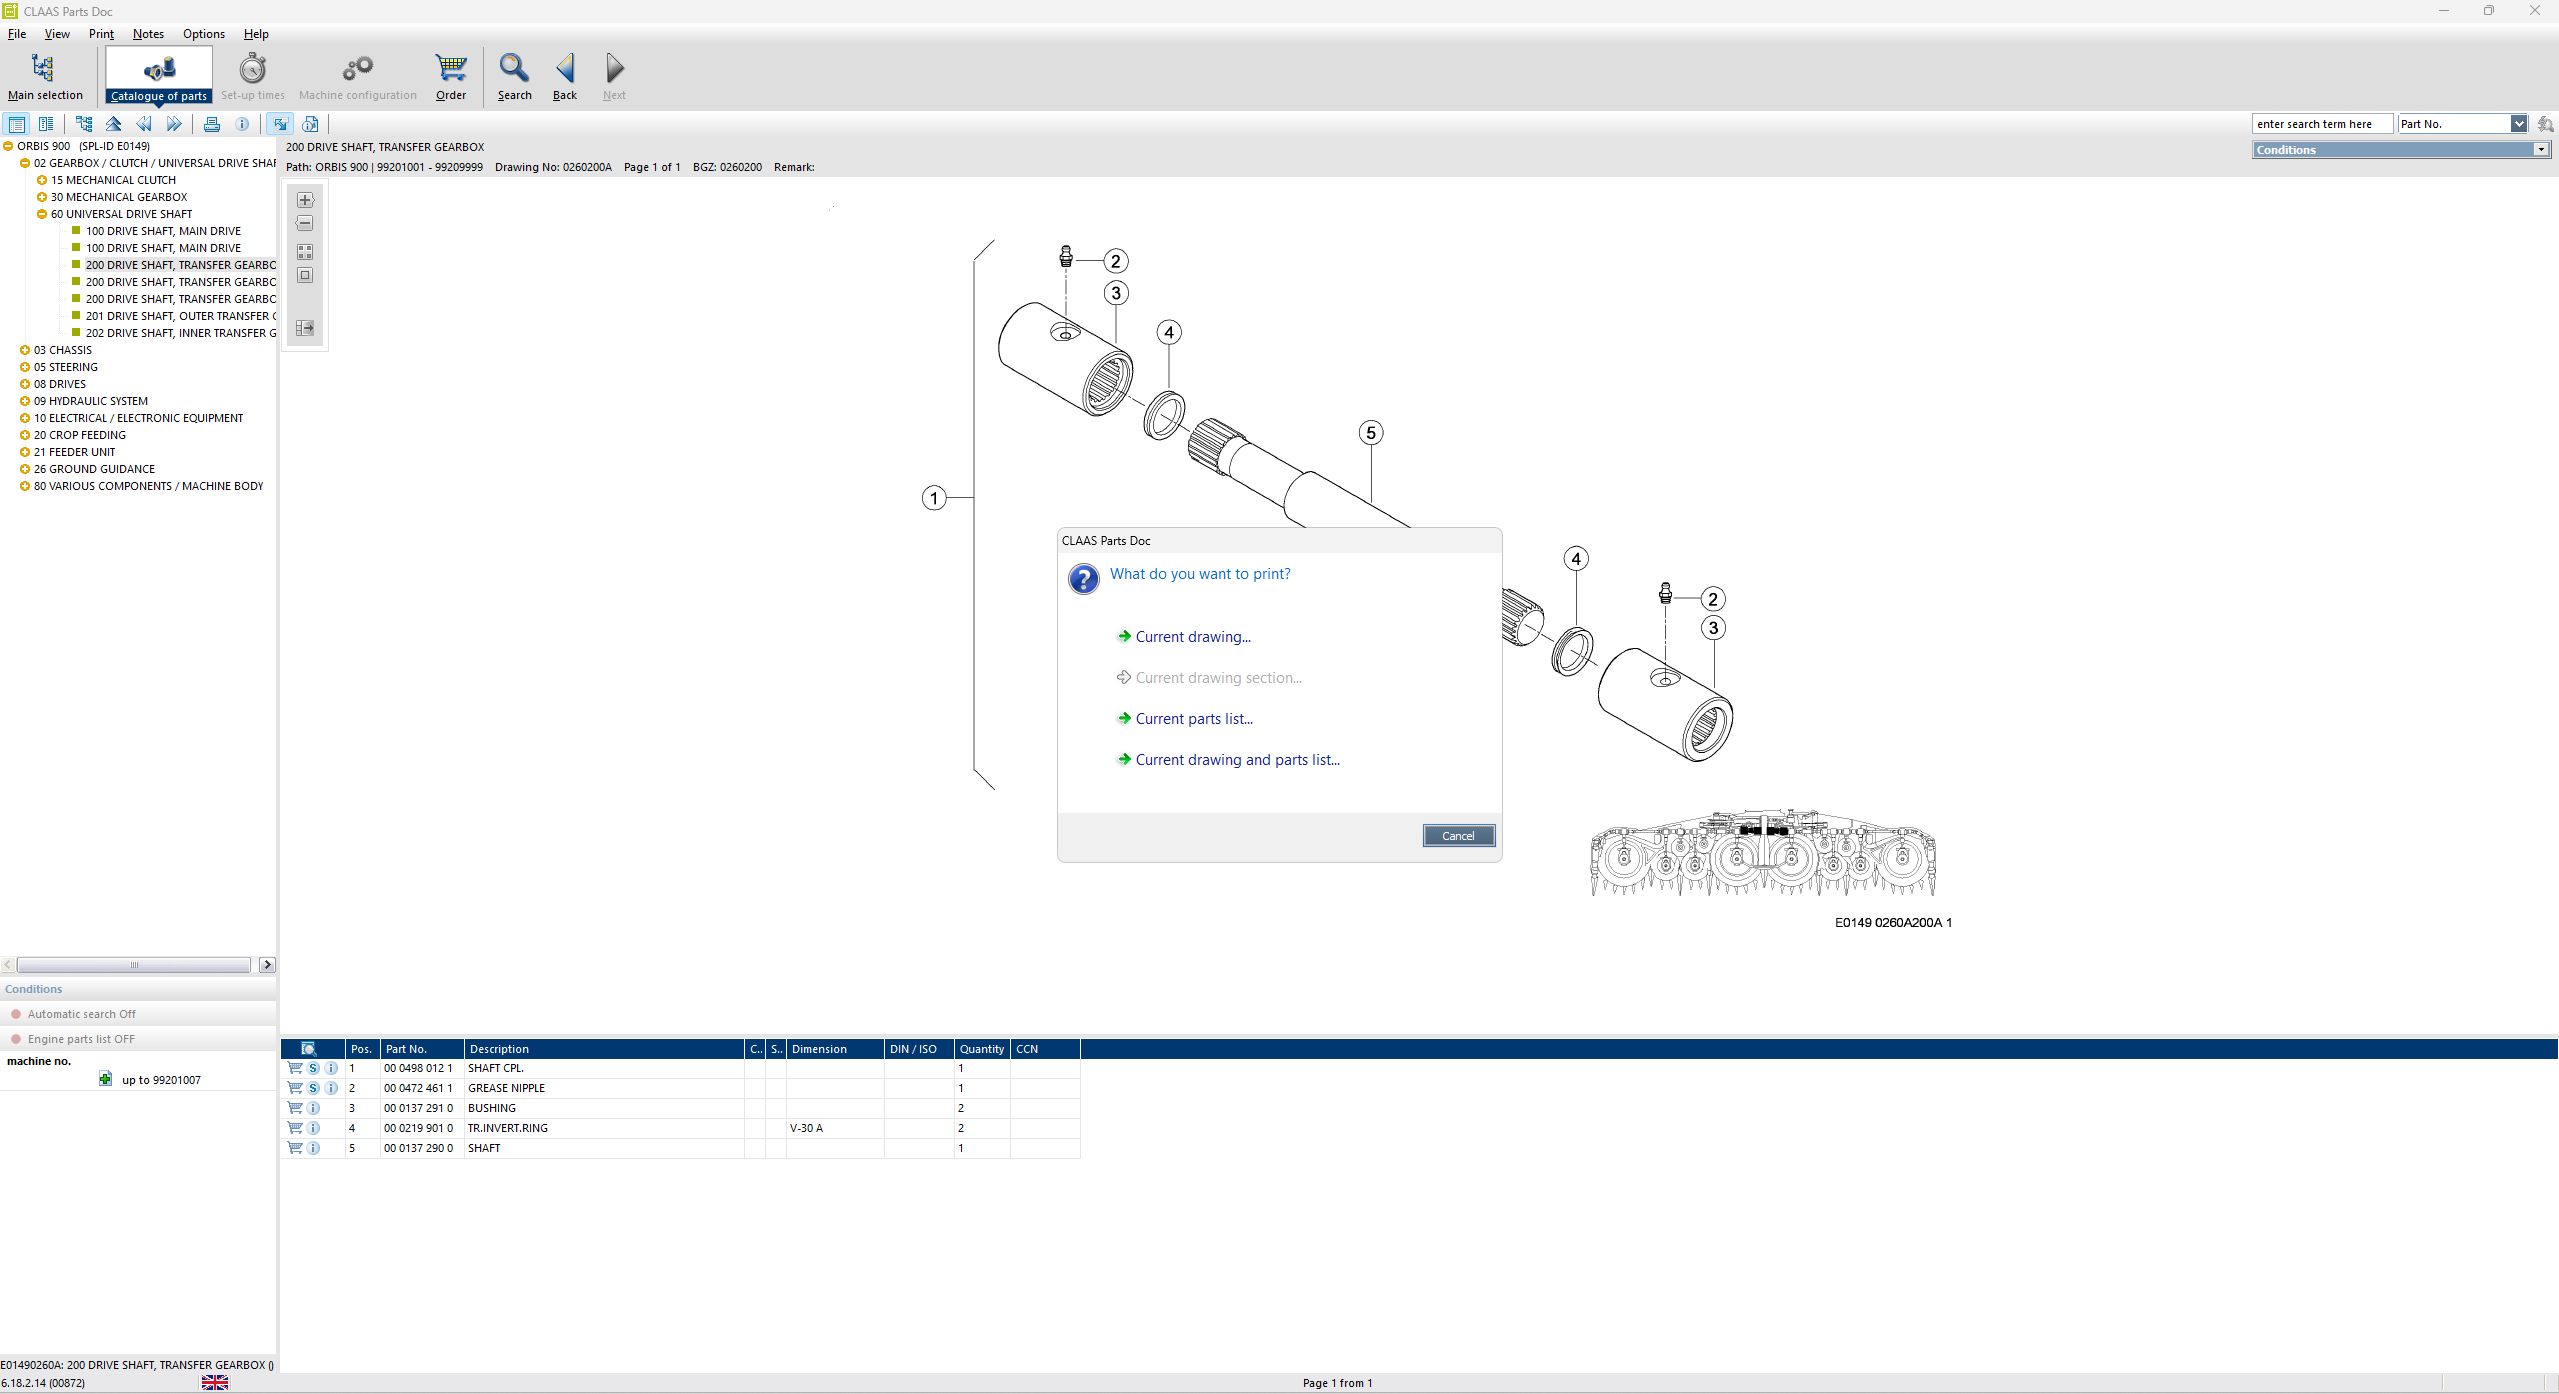Open the Main selection view
This screenshot has height=1394, width=2559.
[x=45, y=76]
